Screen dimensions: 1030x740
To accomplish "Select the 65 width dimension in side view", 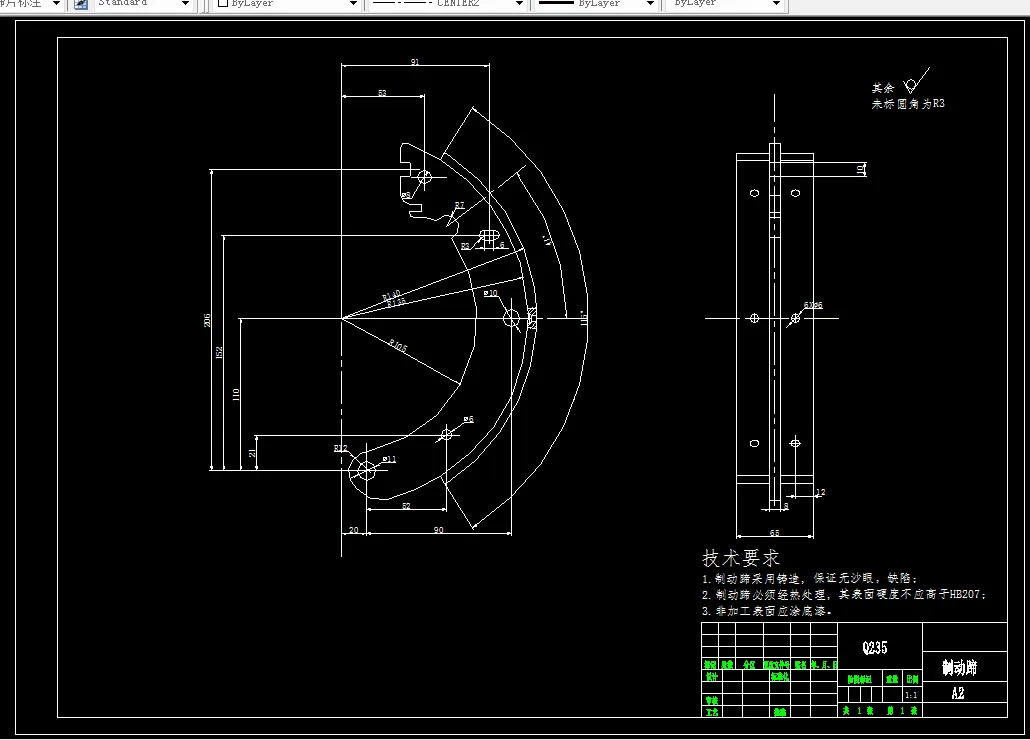I will 774,533.
